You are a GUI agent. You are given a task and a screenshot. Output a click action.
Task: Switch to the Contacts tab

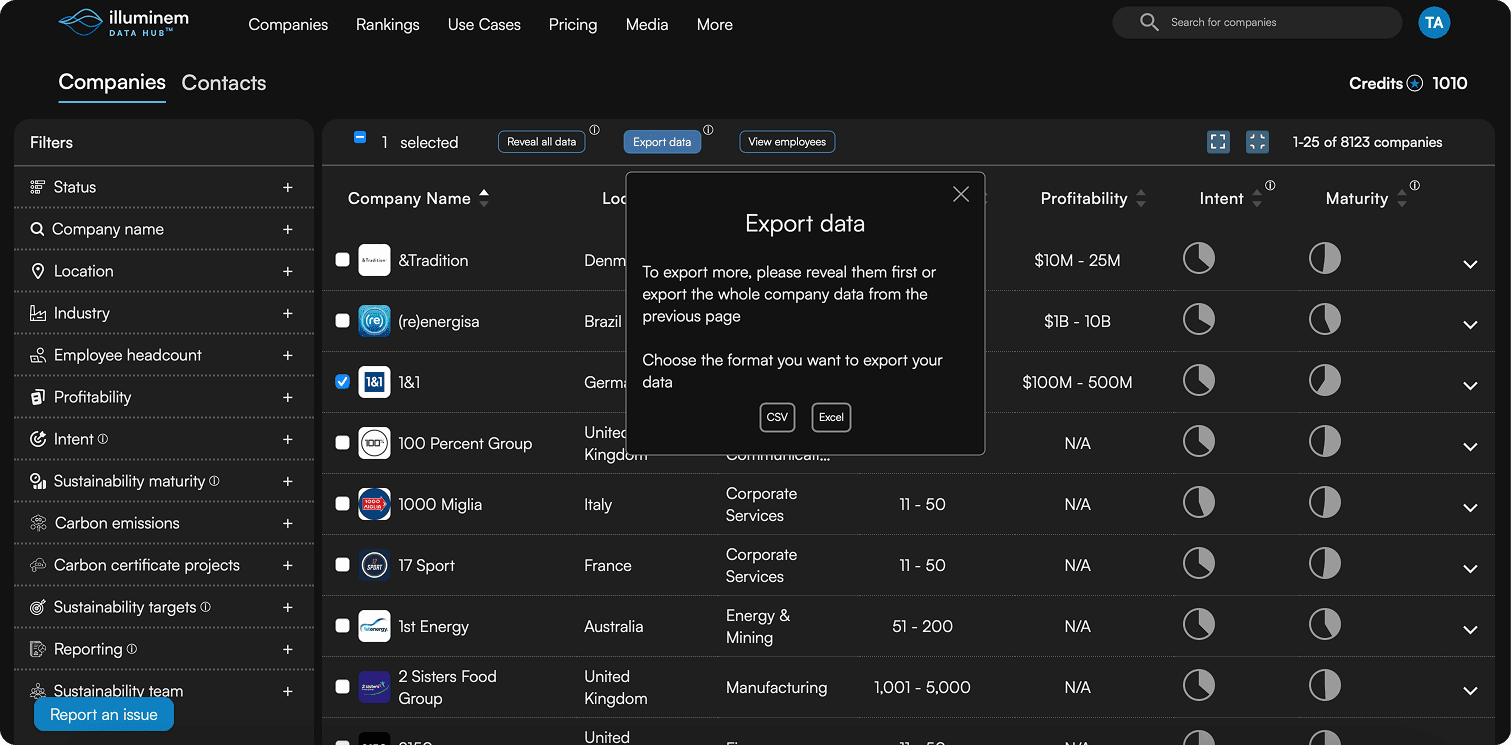click(x=224, y=83)
